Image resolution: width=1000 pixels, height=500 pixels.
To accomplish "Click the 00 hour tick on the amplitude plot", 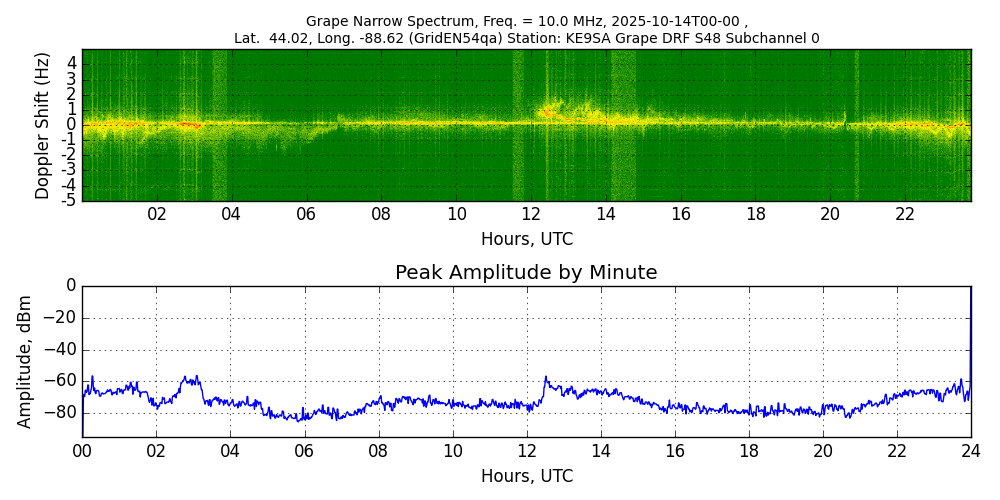I will coord(82,451).
